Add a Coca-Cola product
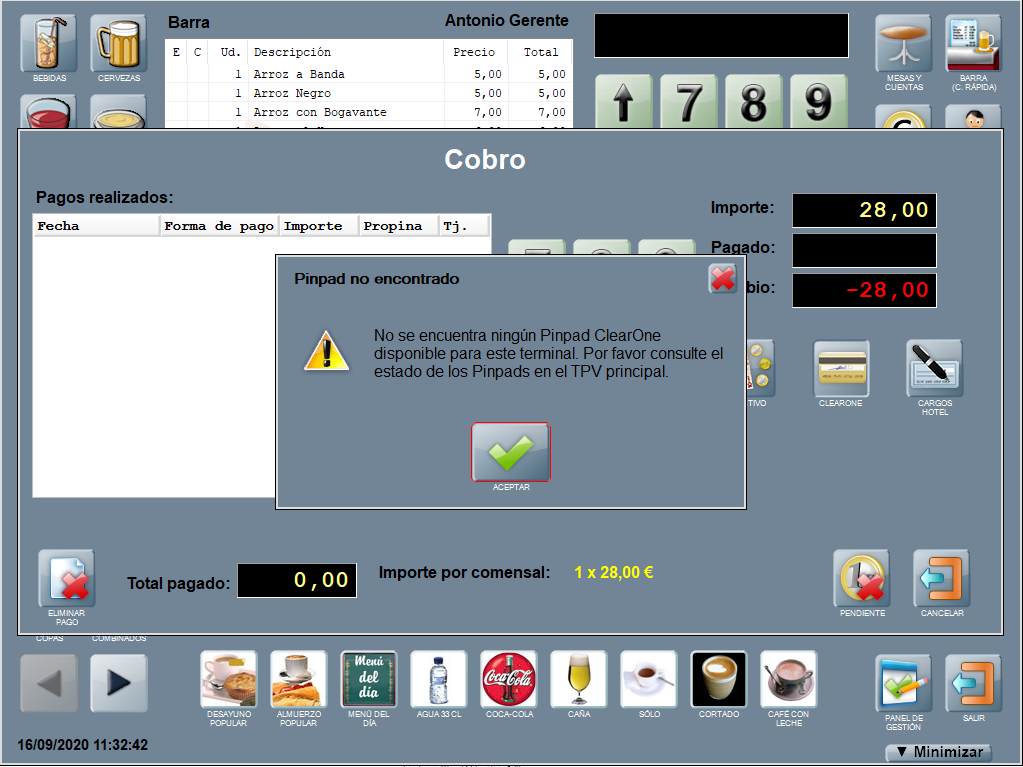This screenshot has height=767, width=1023. pyautogui.click(x=508, y=680)
